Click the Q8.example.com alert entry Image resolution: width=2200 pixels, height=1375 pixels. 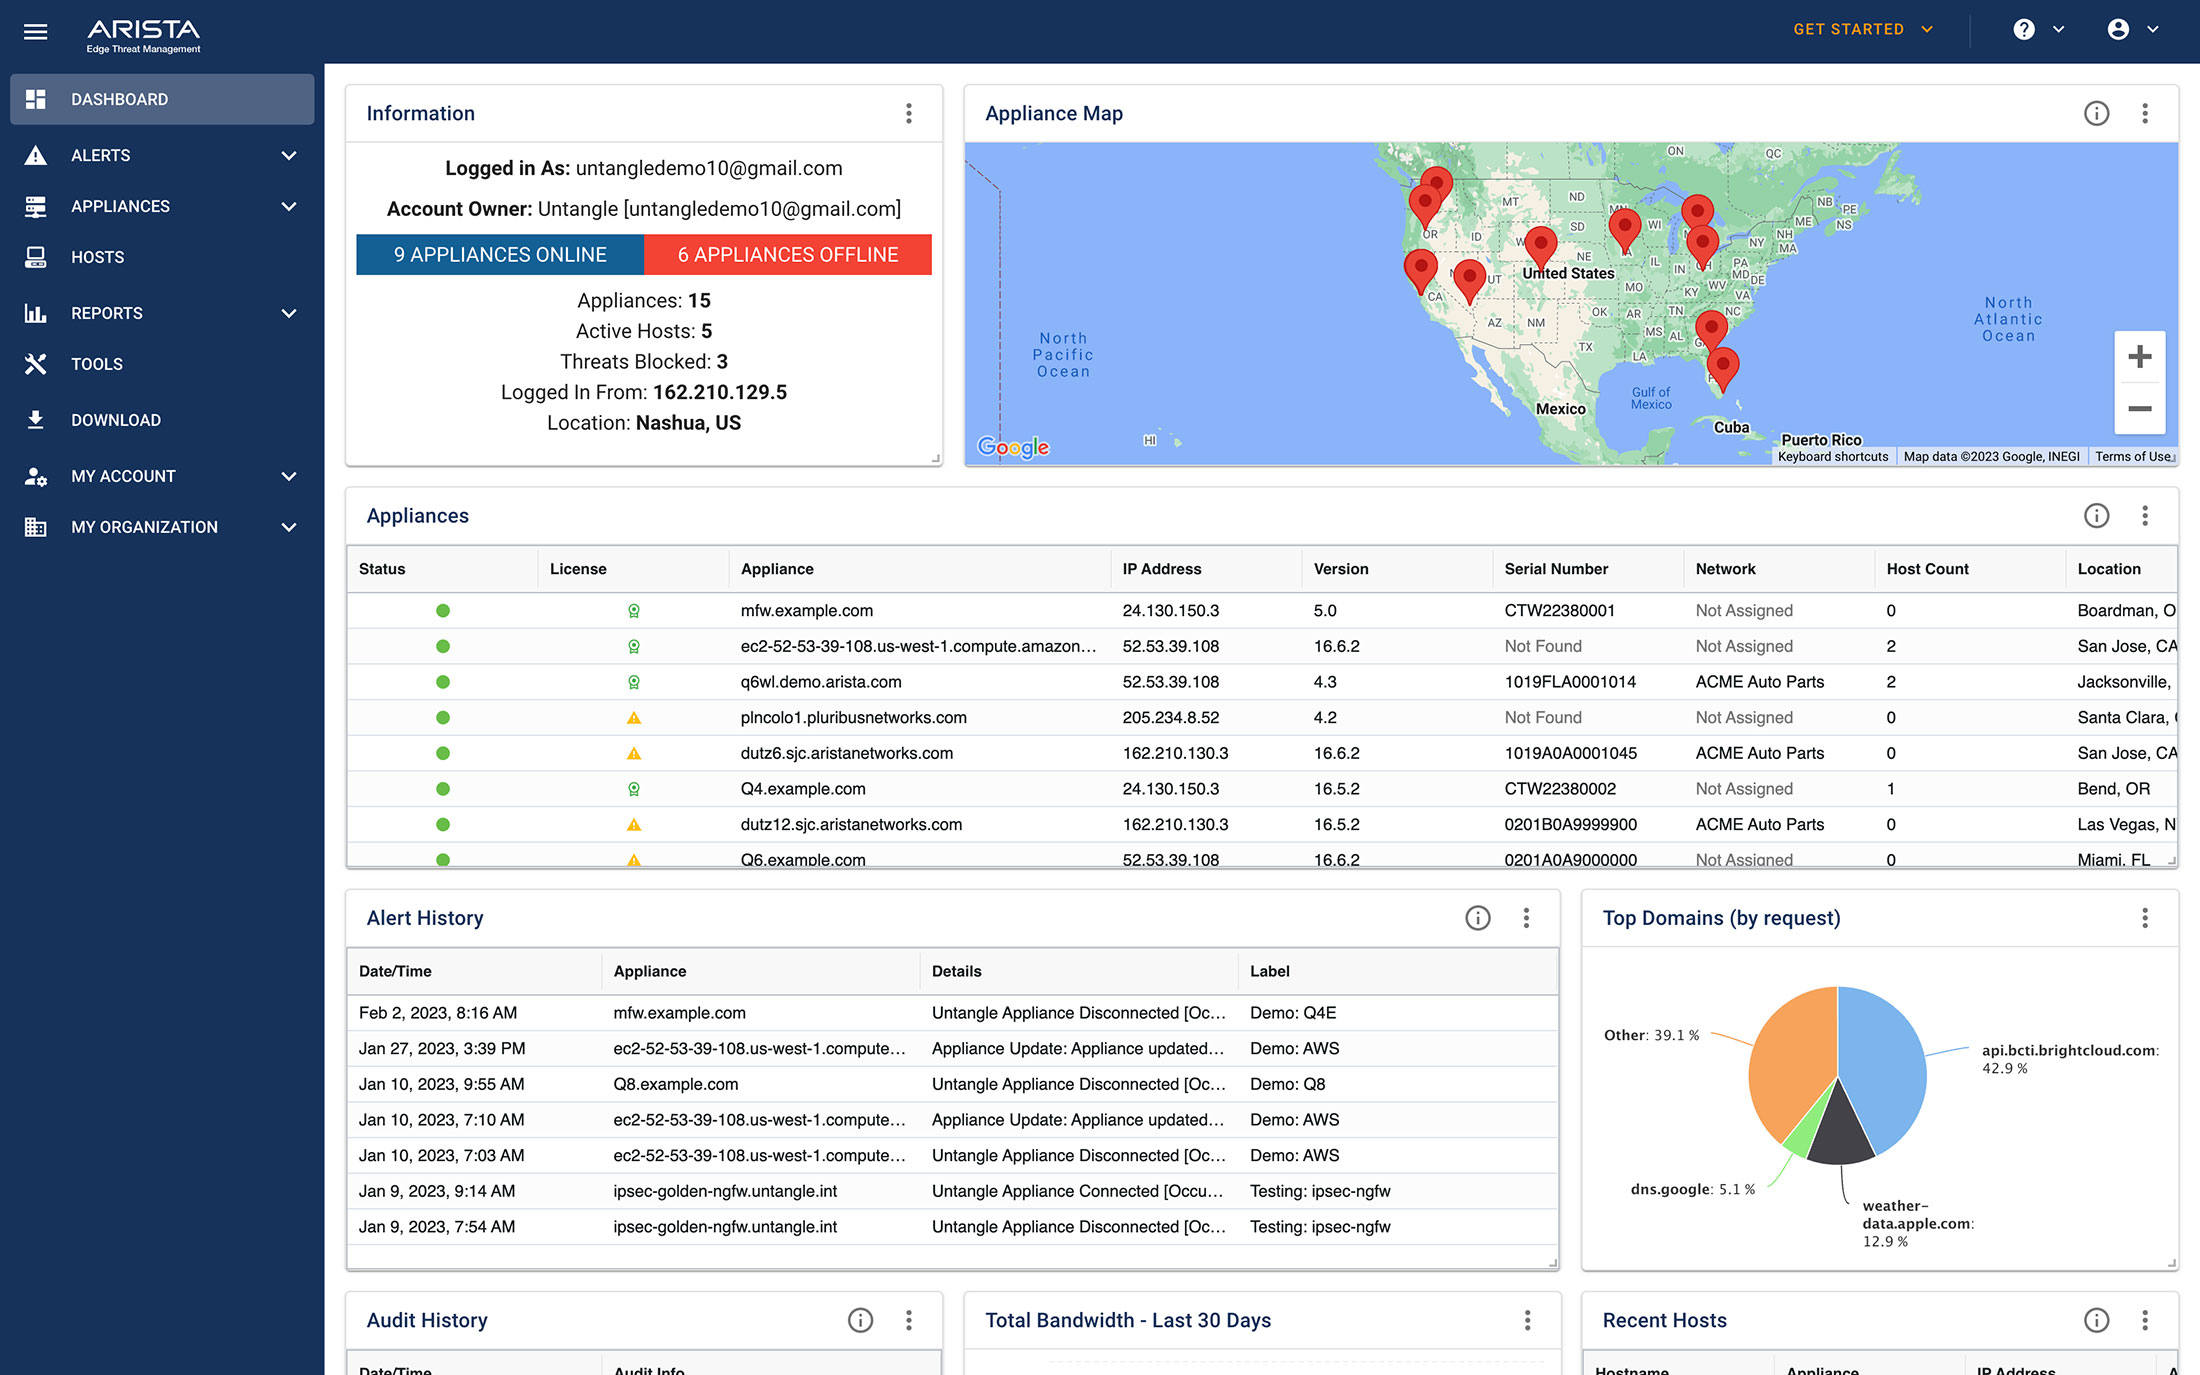[x=952, y=1084]
